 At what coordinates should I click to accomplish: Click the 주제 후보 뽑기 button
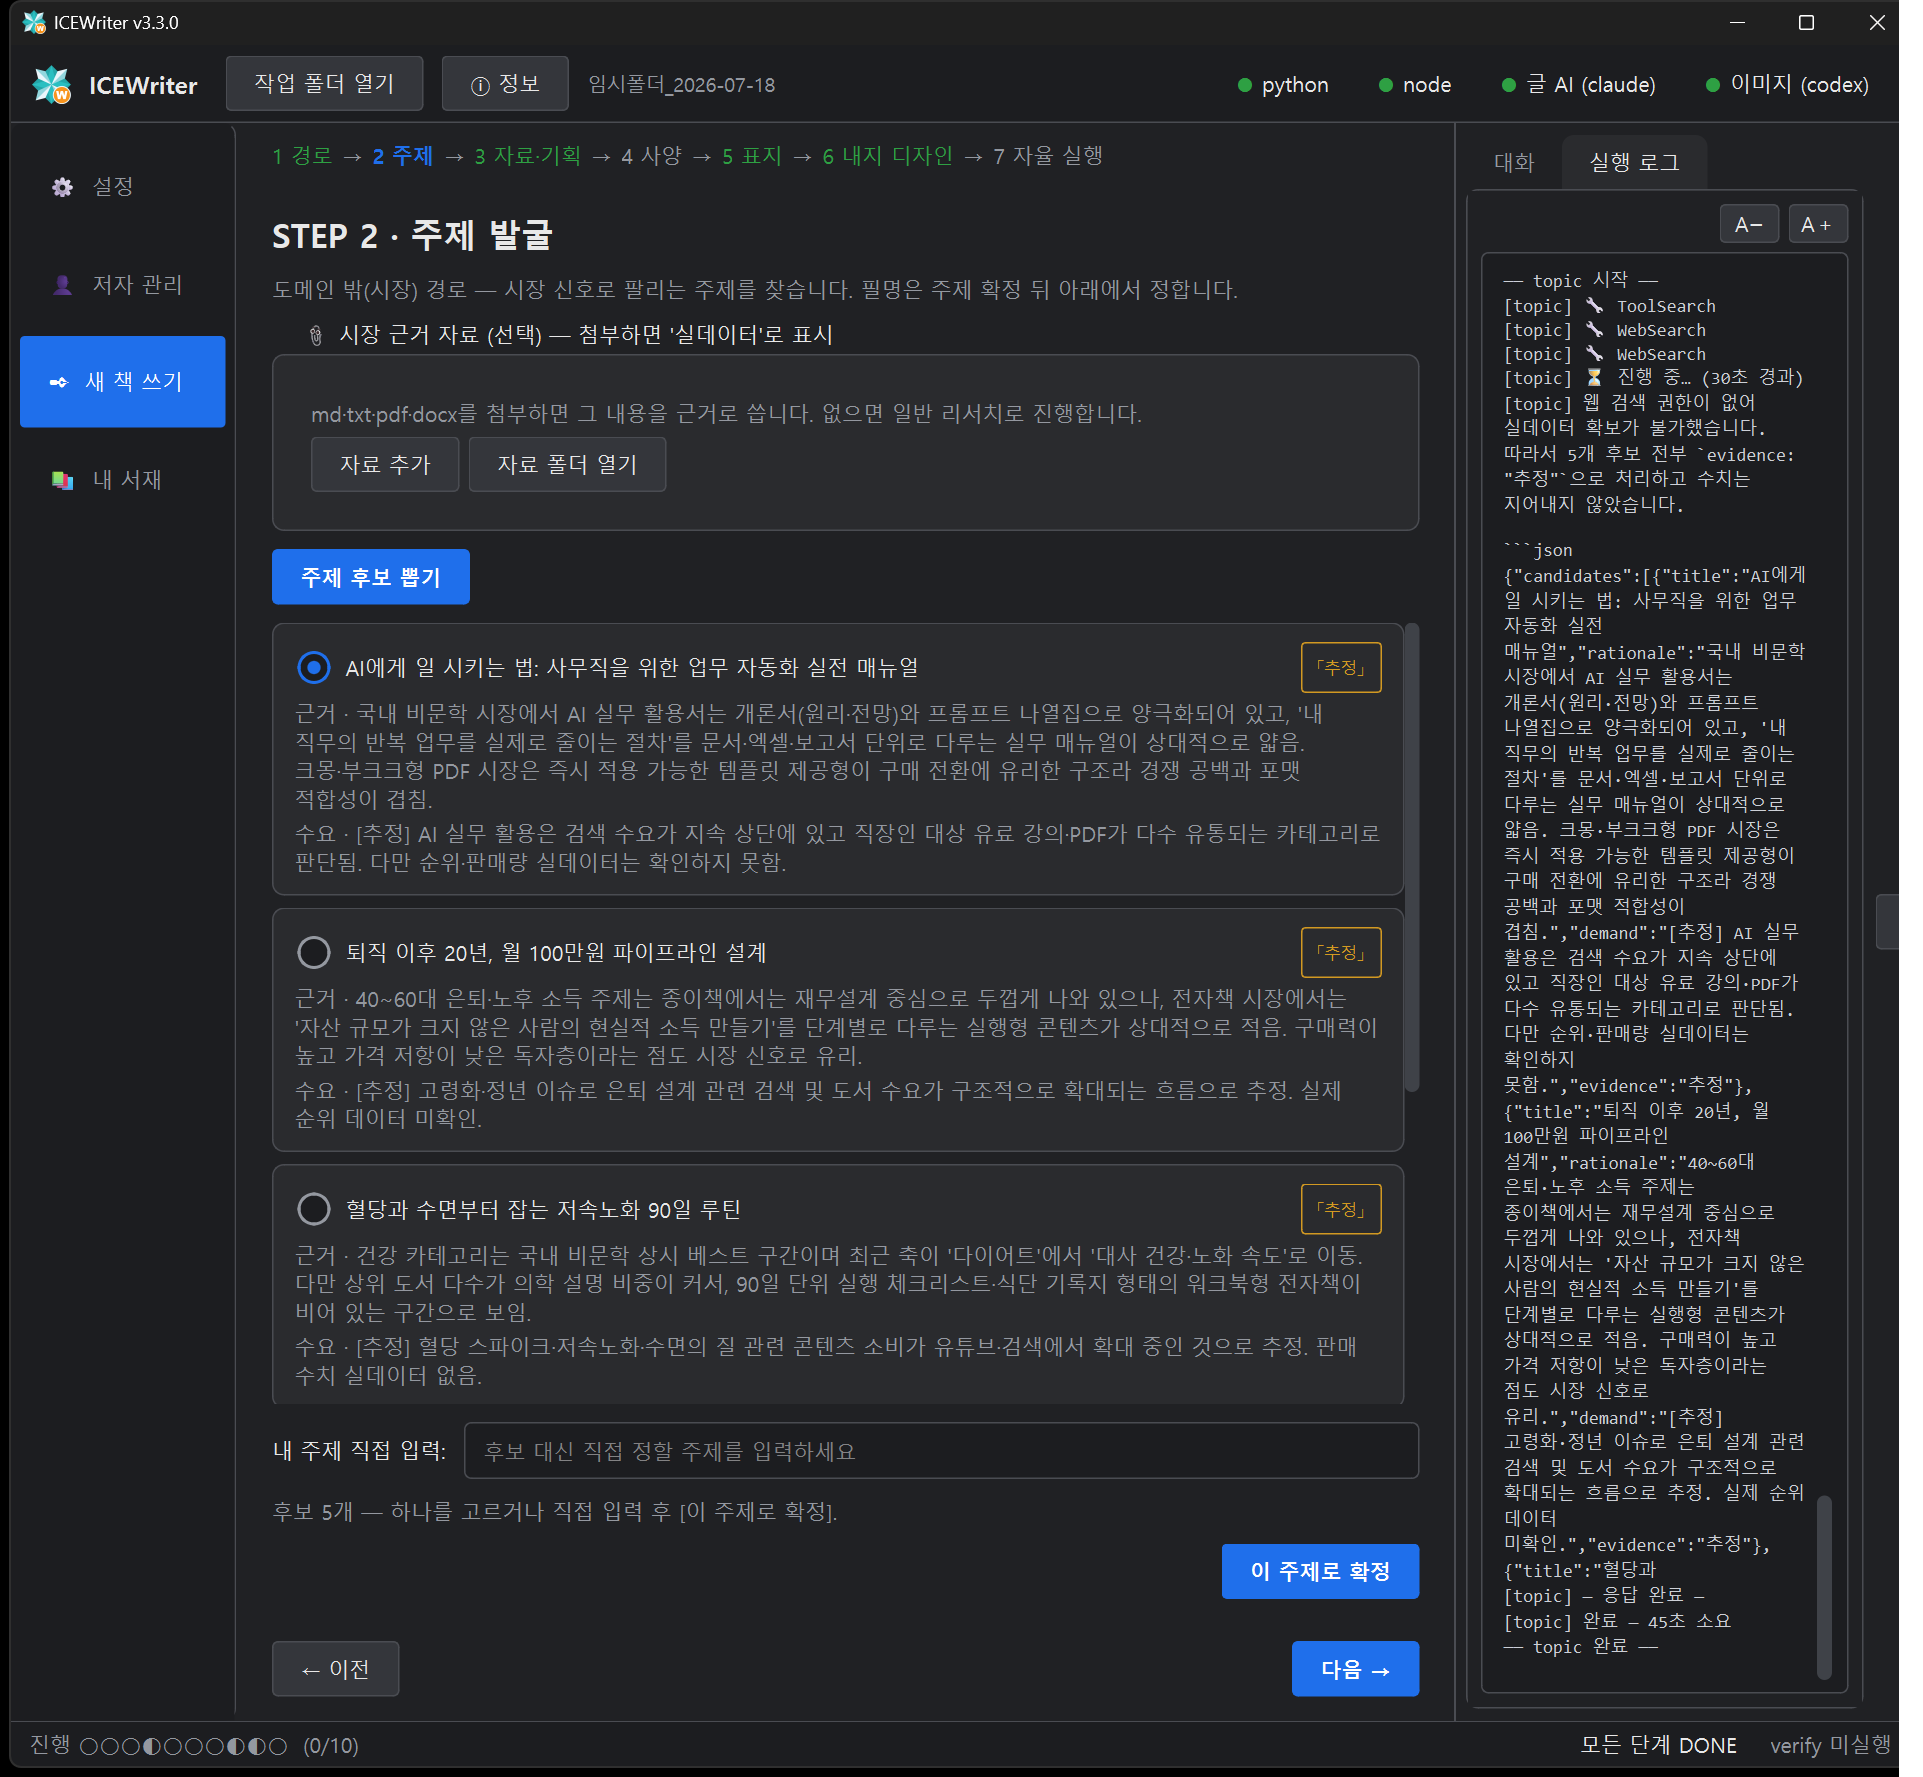pos(371,577)
